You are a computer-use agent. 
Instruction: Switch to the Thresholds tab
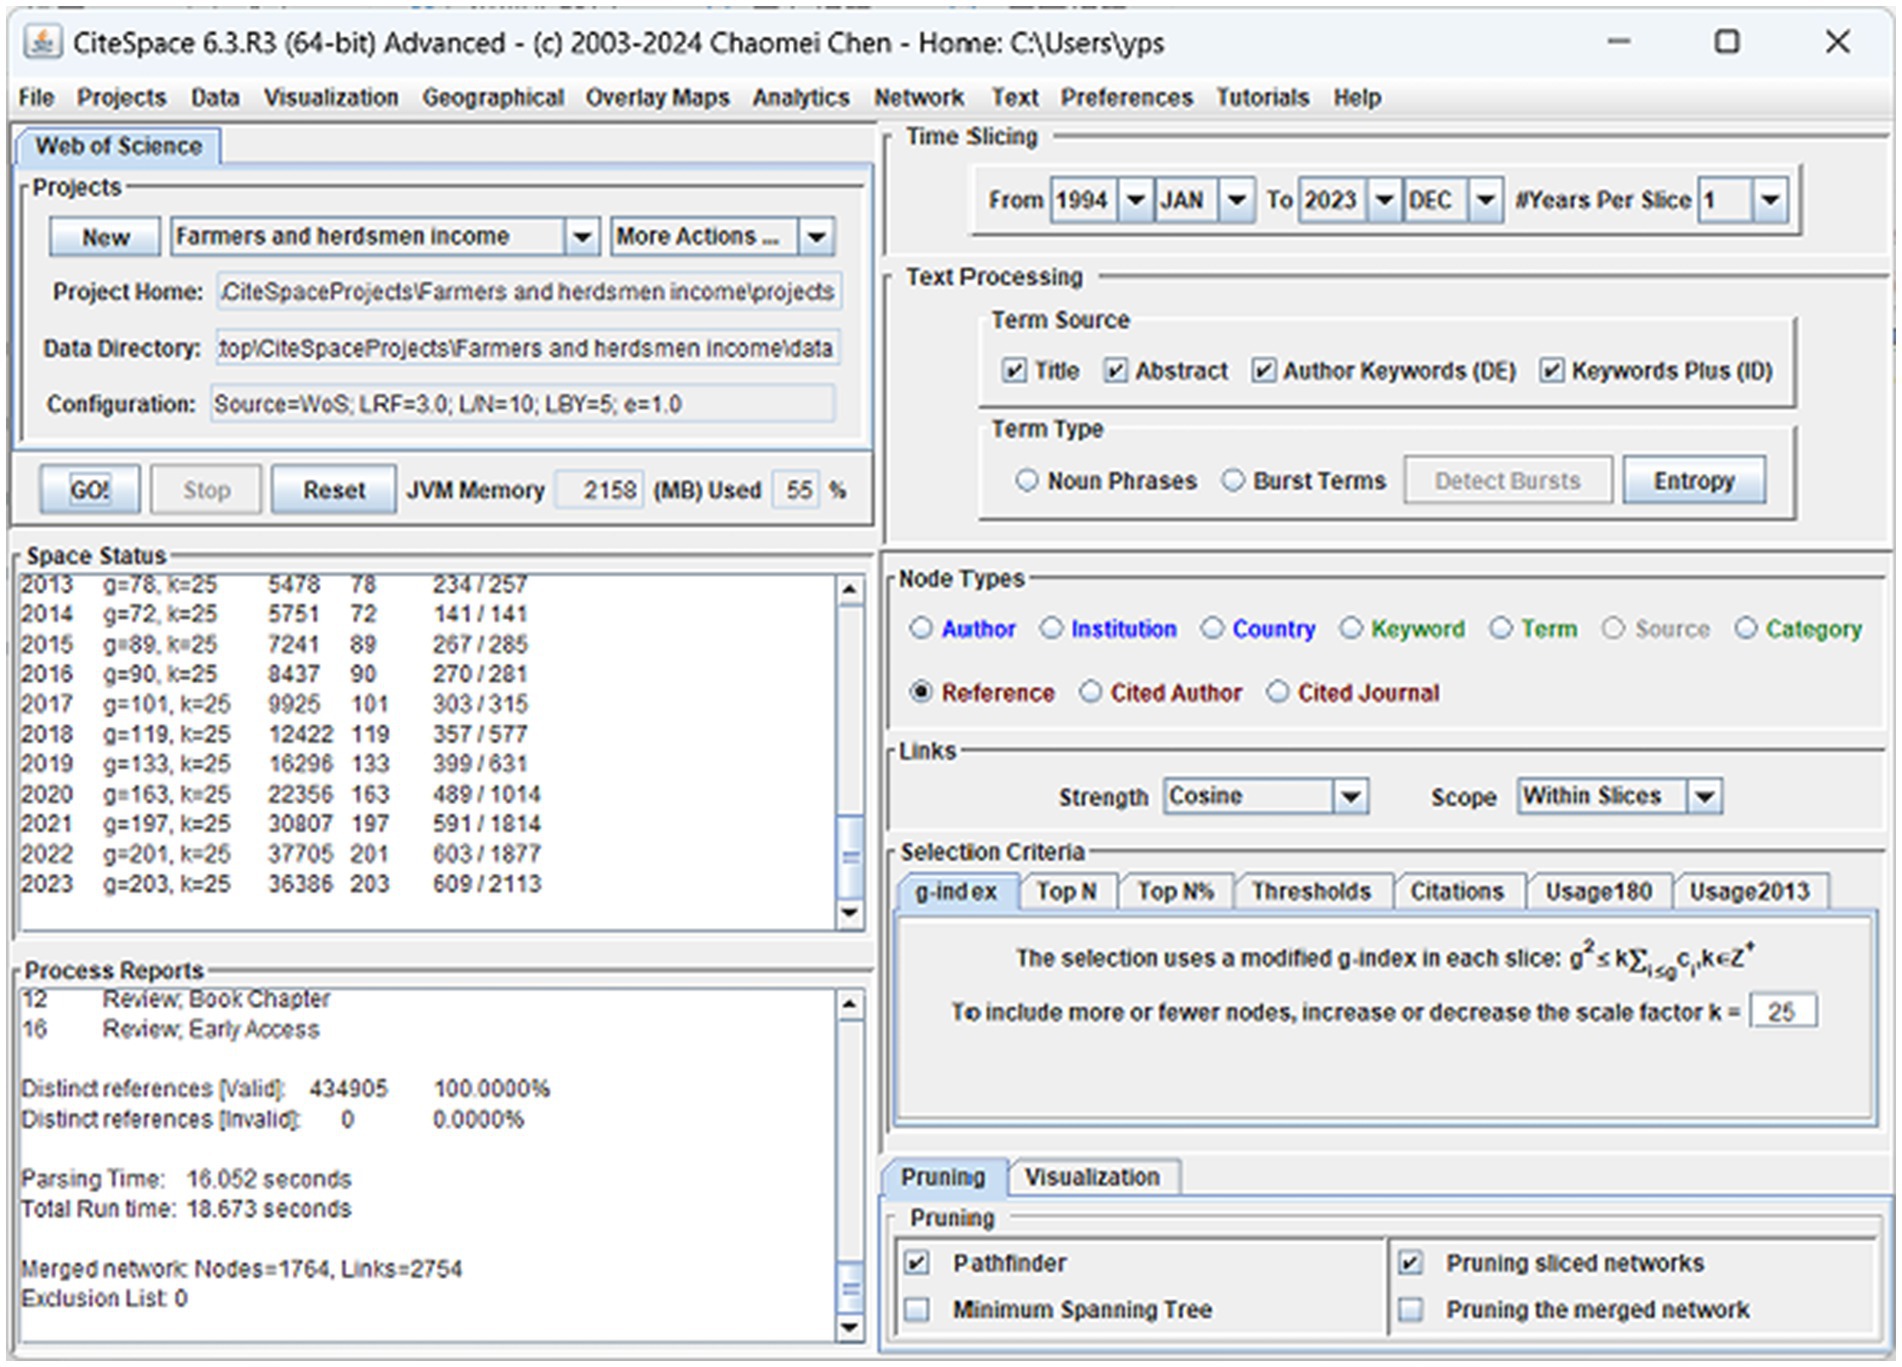1311,892
